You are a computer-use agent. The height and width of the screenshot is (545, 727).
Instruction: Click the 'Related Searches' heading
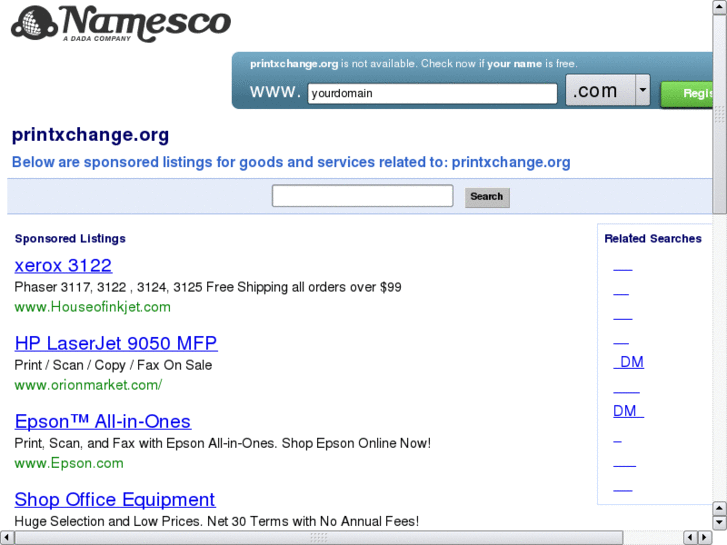(x=653, y=238)
